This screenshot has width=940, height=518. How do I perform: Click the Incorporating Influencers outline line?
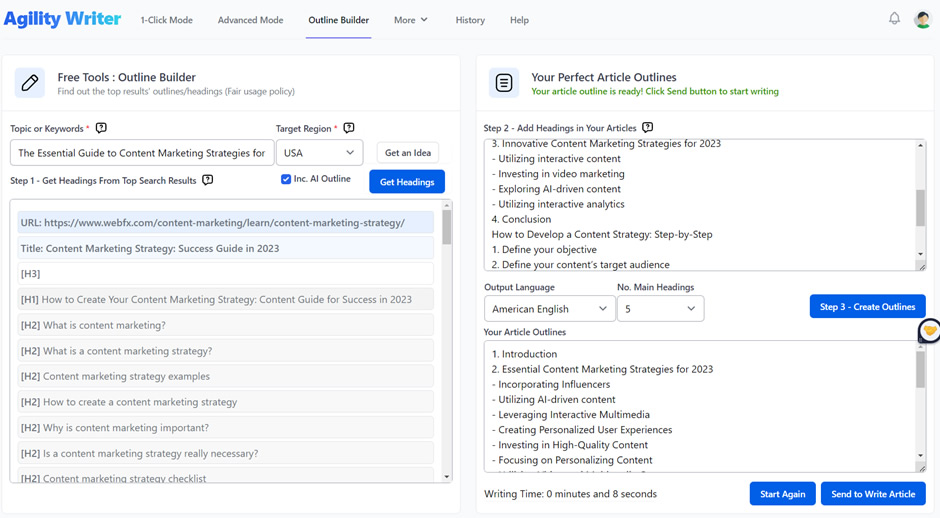(551, 384)
